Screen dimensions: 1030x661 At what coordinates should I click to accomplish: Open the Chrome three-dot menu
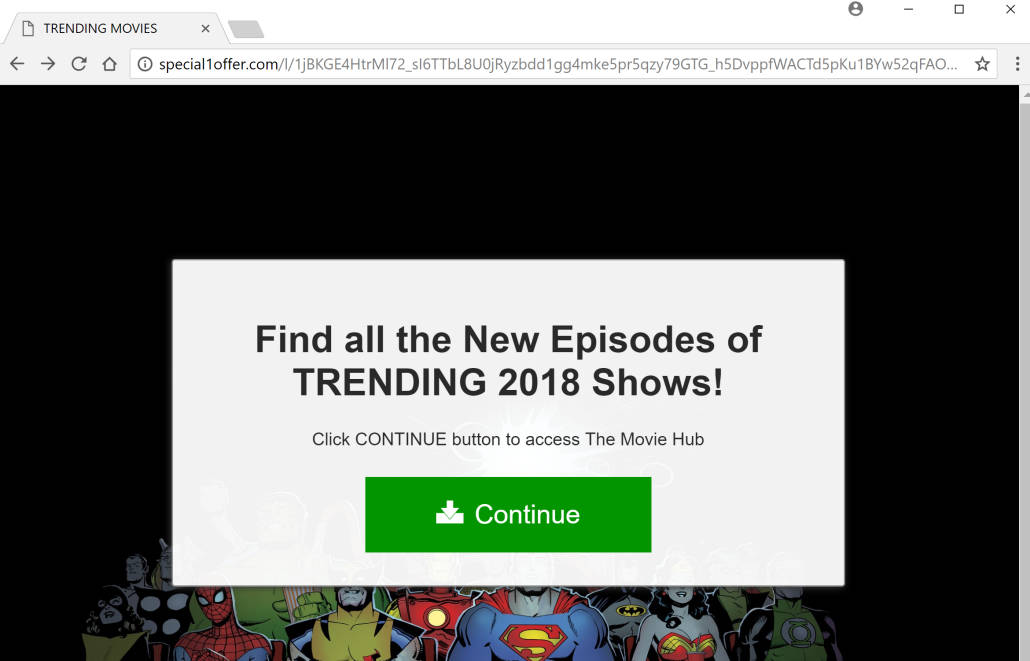point(1017,64)
